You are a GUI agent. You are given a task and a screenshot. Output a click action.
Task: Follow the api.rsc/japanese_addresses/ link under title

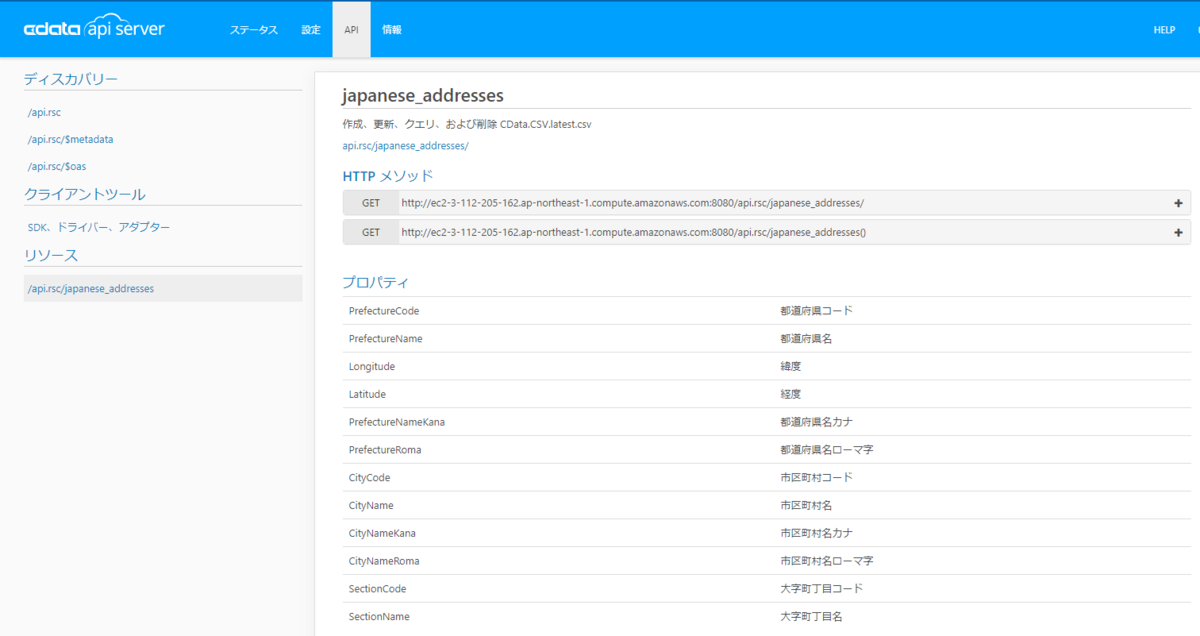pos(405,146)
